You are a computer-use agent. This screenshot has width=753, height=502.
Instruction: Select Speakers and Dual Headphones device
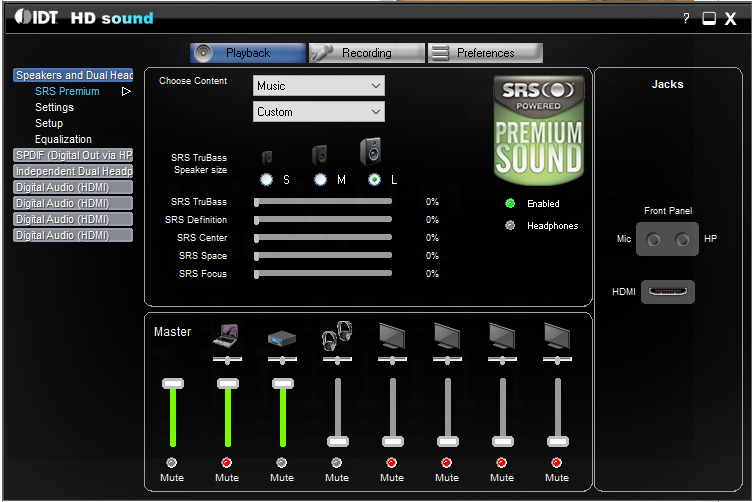(73, 75)
